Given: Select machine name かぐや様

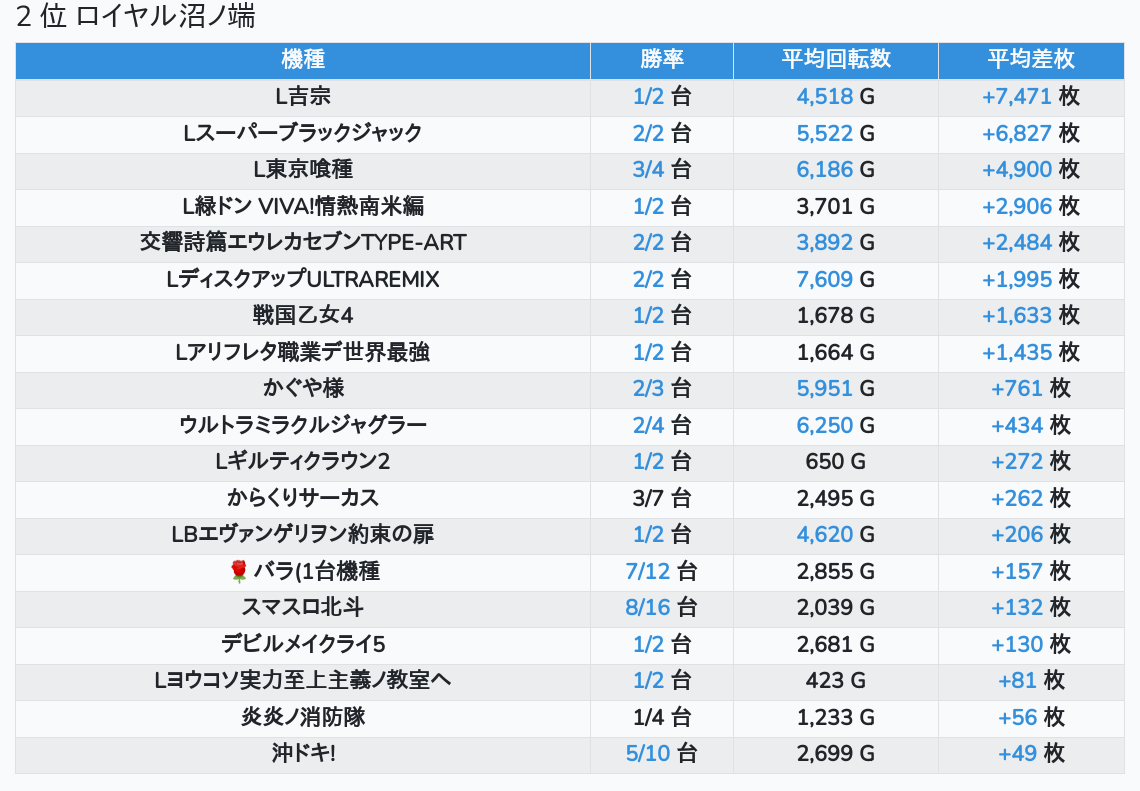Looking at the screenshot, I should tap(302, 388).
